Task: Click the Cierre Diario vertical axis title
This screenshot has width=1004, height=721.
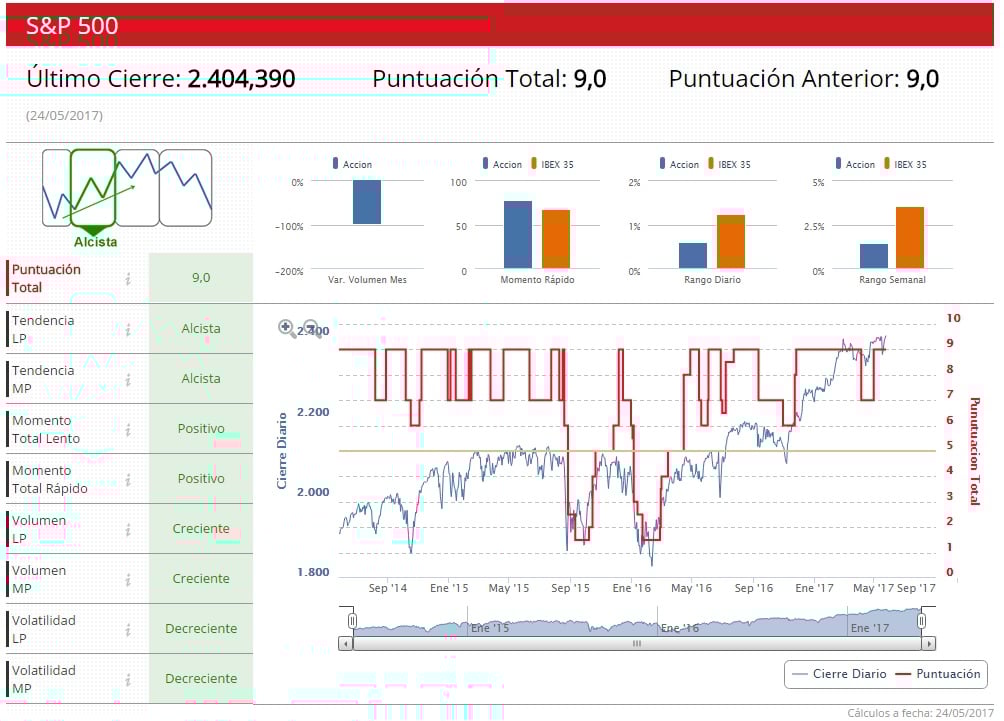Action: click(282, 450)
